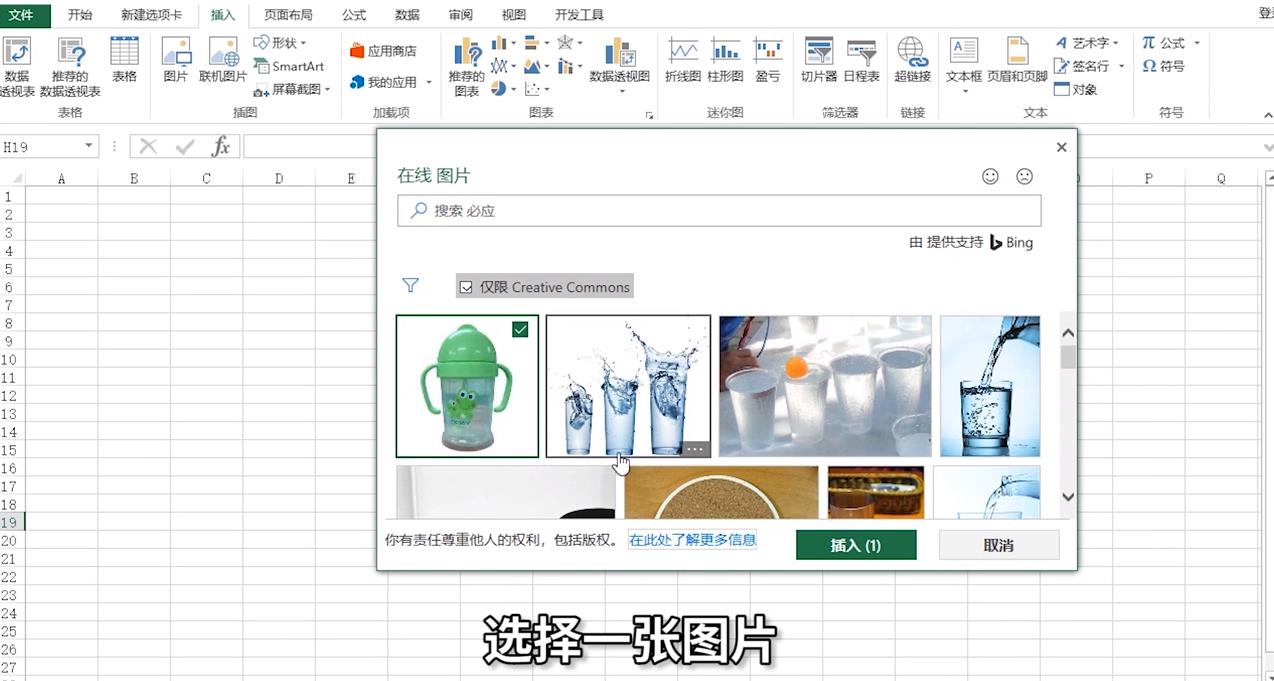Viewport: 1274px width, 681px height.
Task: Insert a 页眉和页脚 (Header & Footer)
Action: (1018, 59)
